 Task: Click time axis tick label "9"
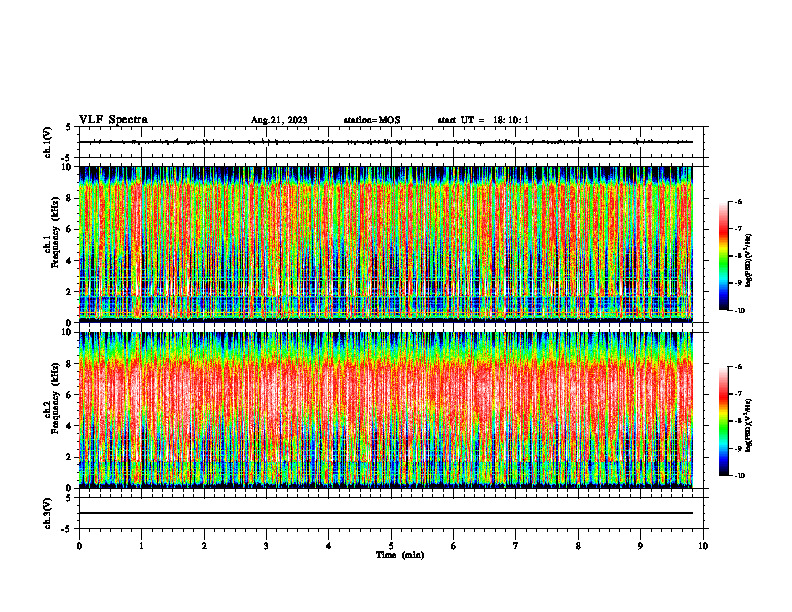640,546
